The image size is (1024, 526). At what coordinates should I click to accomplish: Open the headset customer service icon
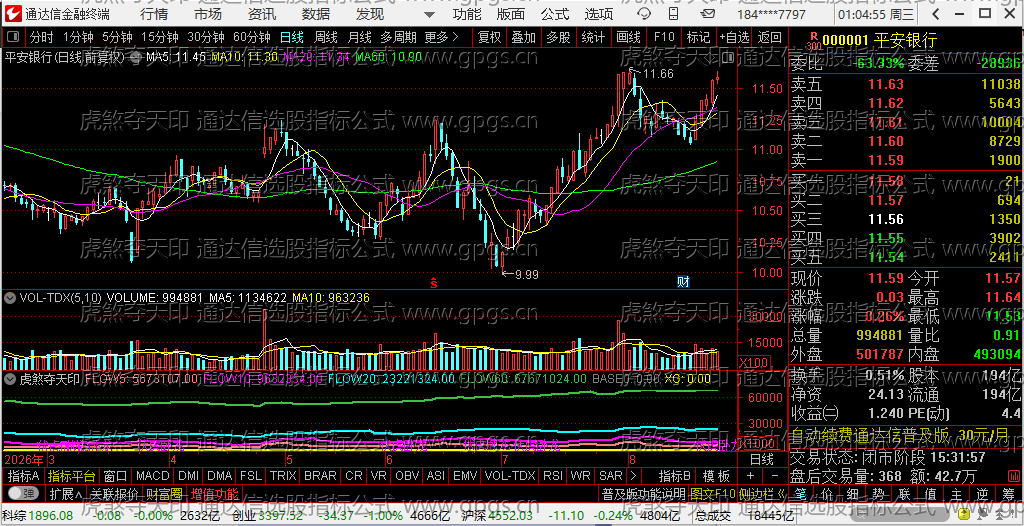(x=645, y=14)
